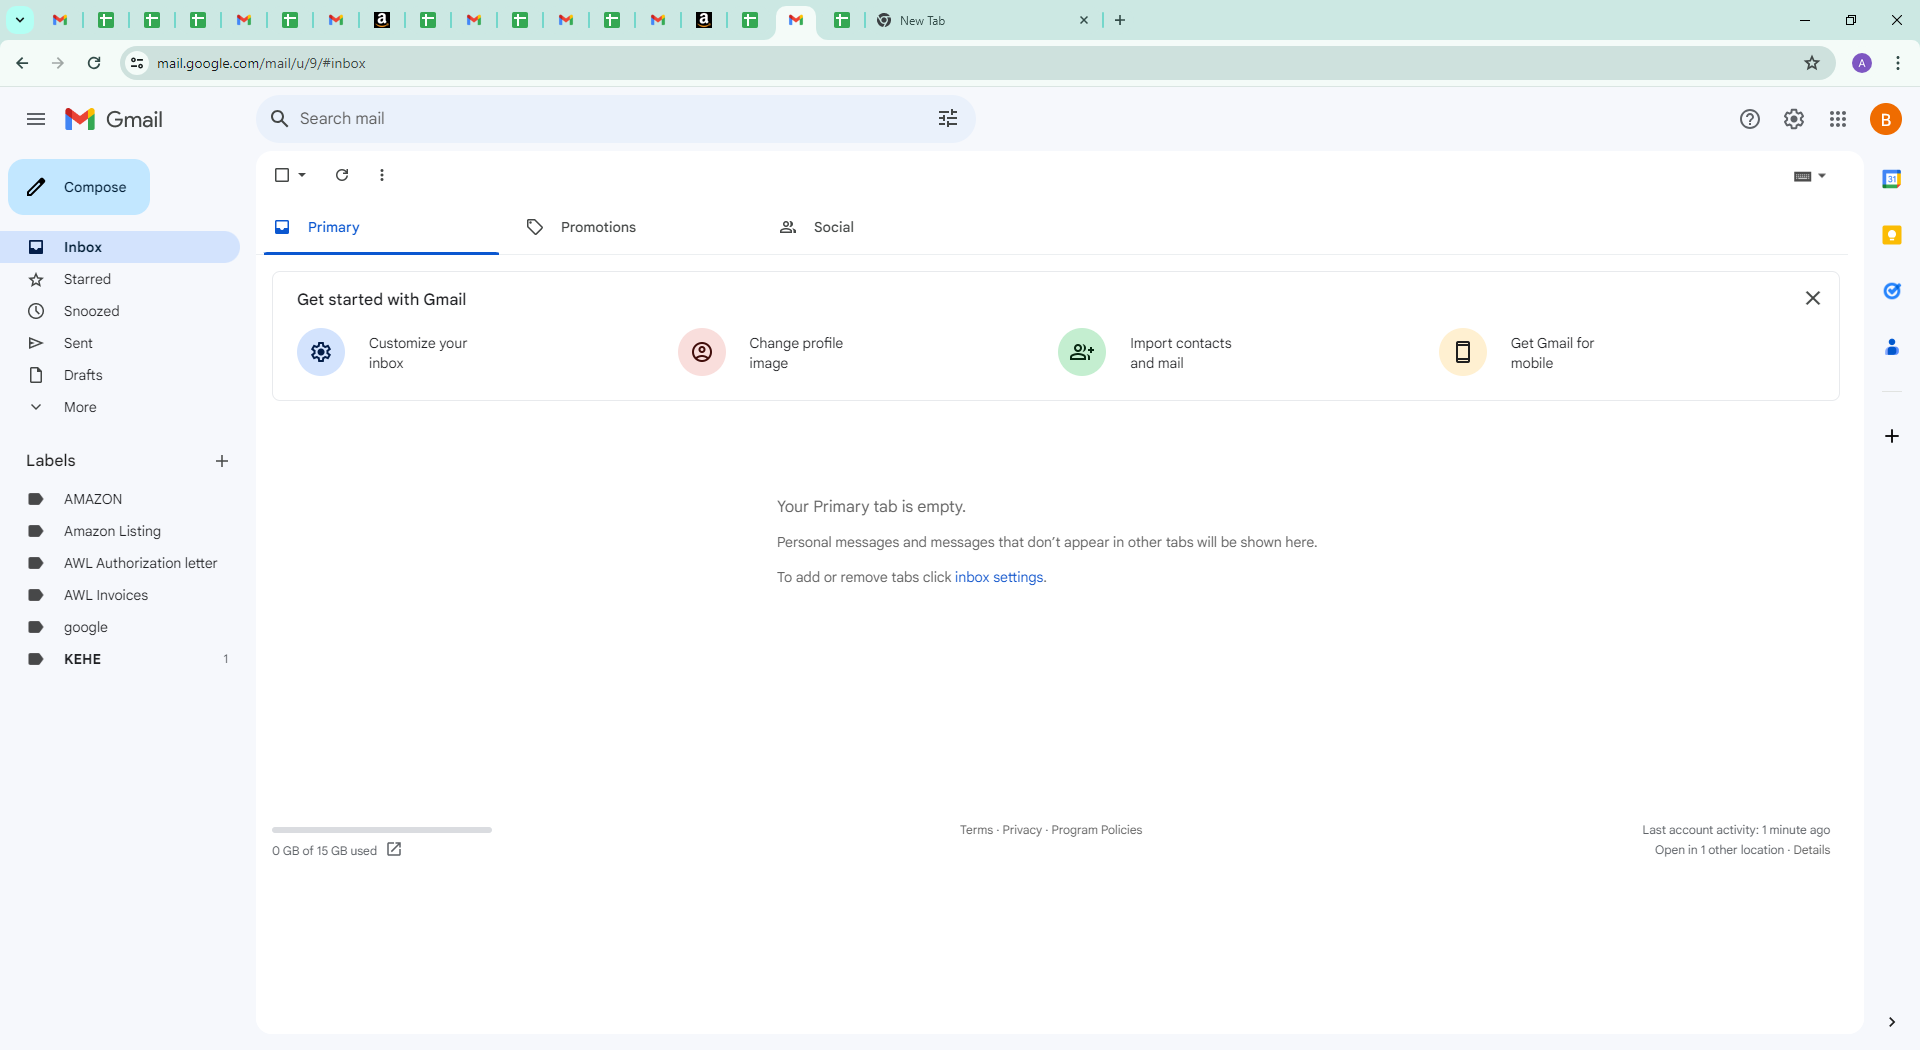This screenshot has height=1050, width=1920.
Task: Open the Terms link
Action: click(976, 830)
